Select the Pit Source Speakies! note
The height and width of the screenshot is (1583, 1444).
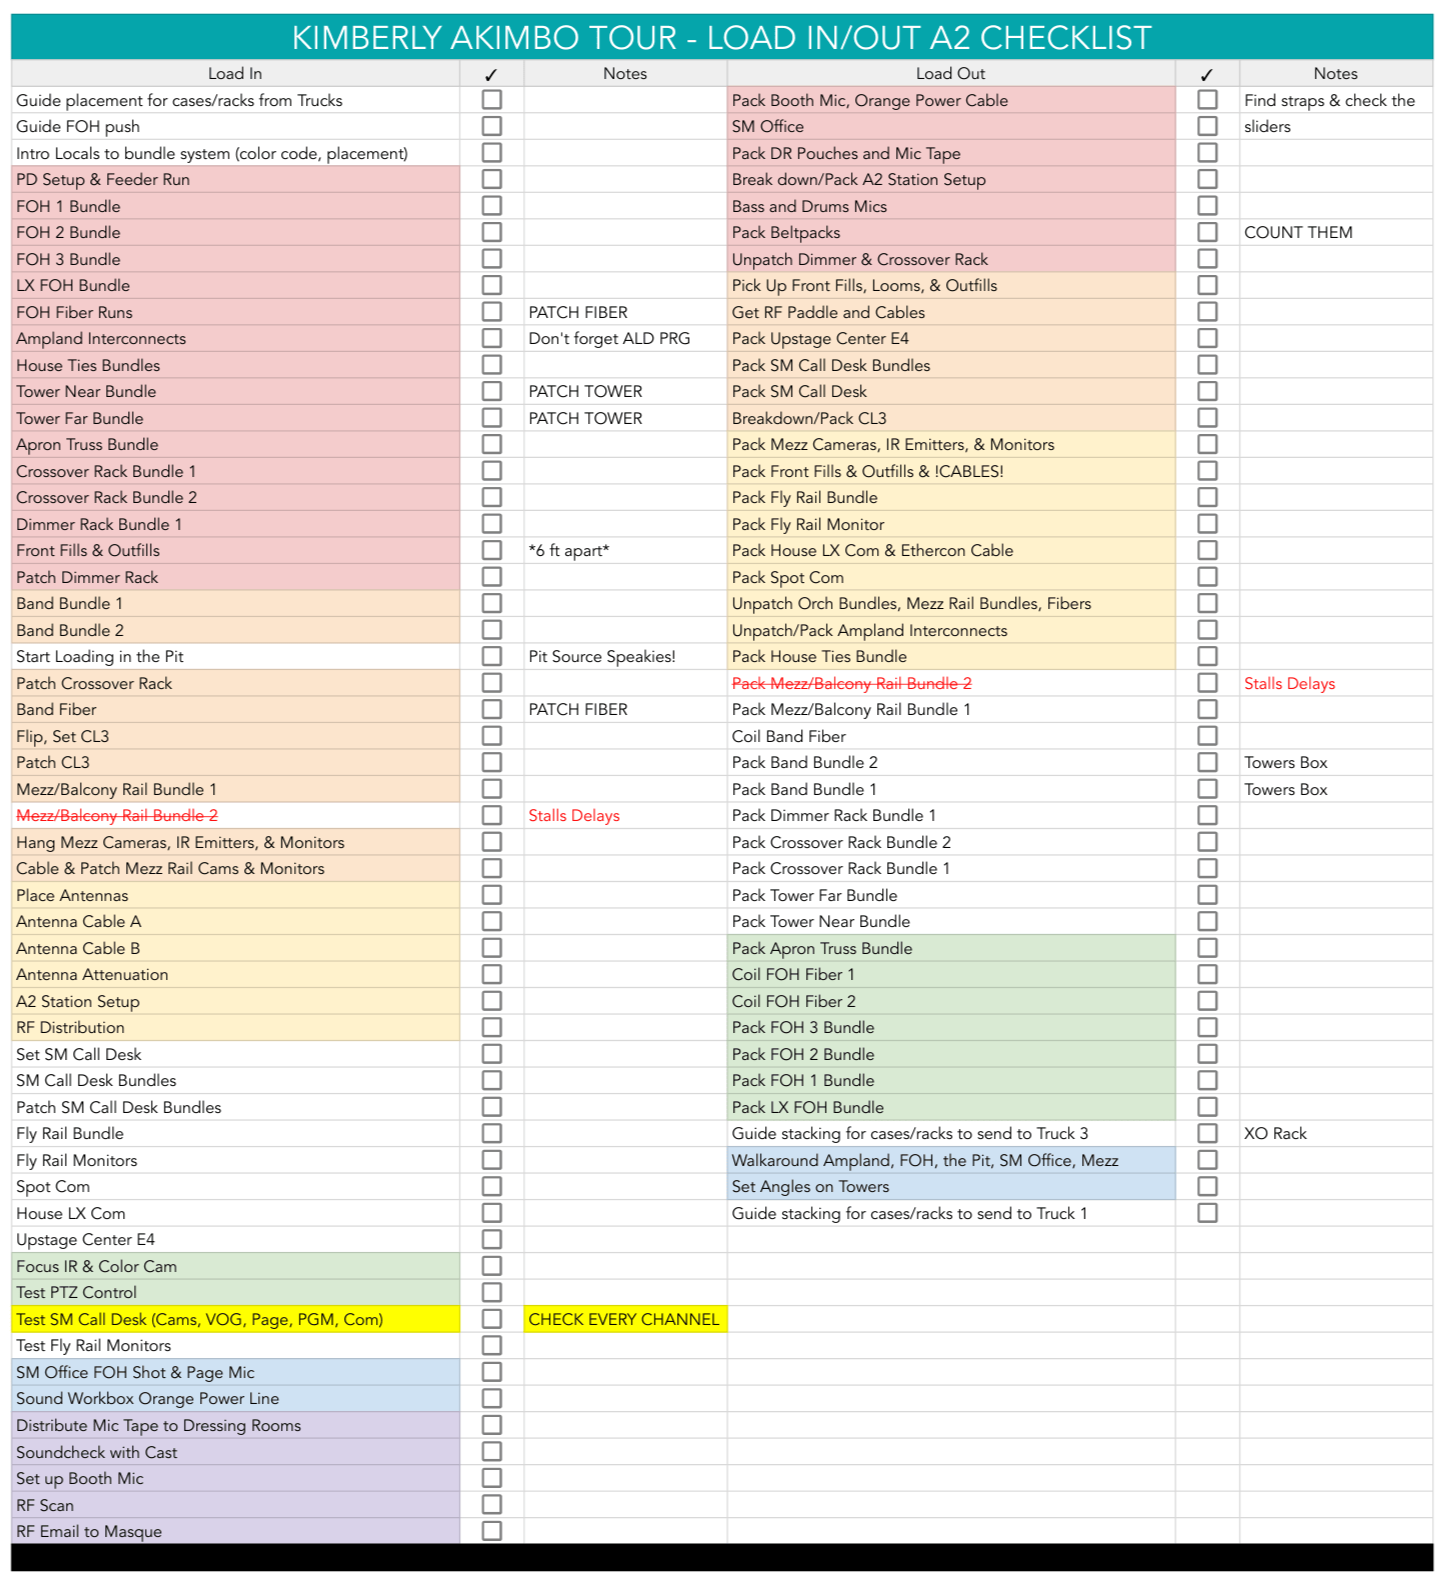click(625, 656)
